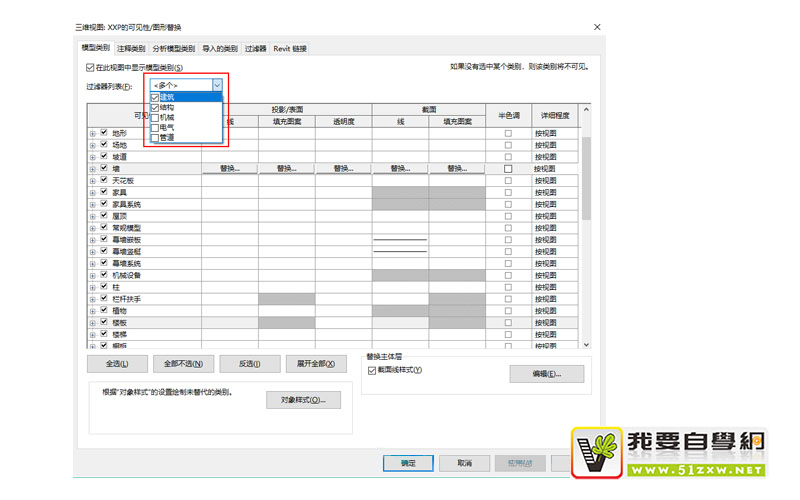Toggle 在此视图中显示模型类别 checkbox

click(x=90, y=68)
